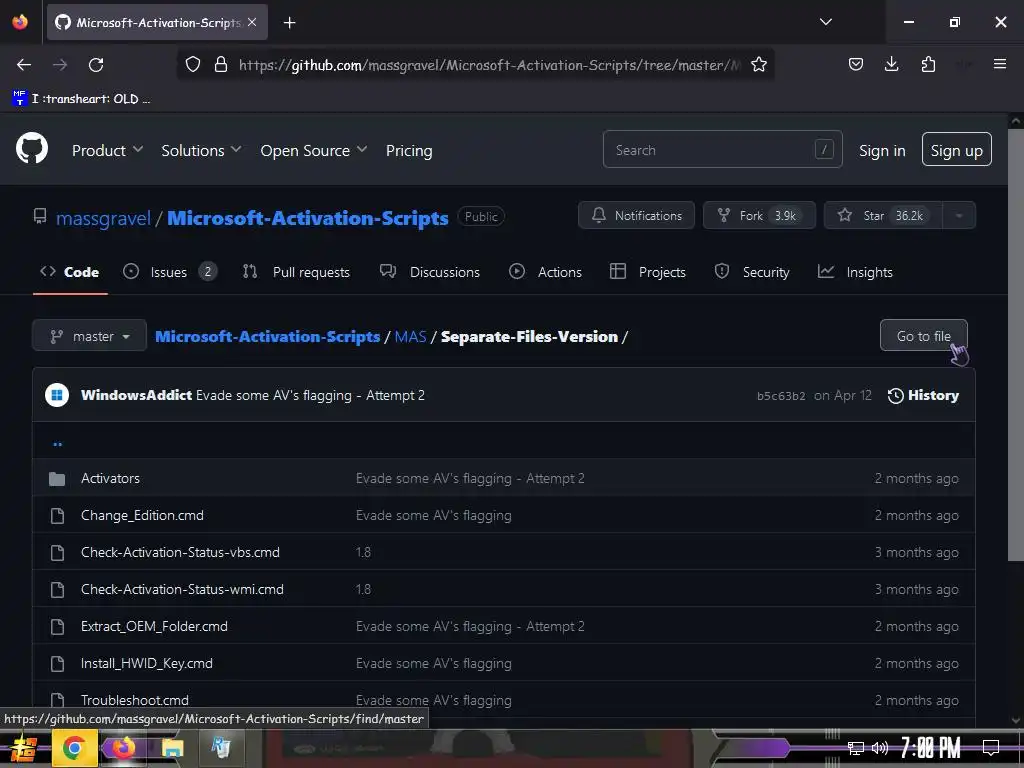The width and height of the screenshot is (1024, 768).
Task: Open the Pricing page
Action: tap(409, 151)
